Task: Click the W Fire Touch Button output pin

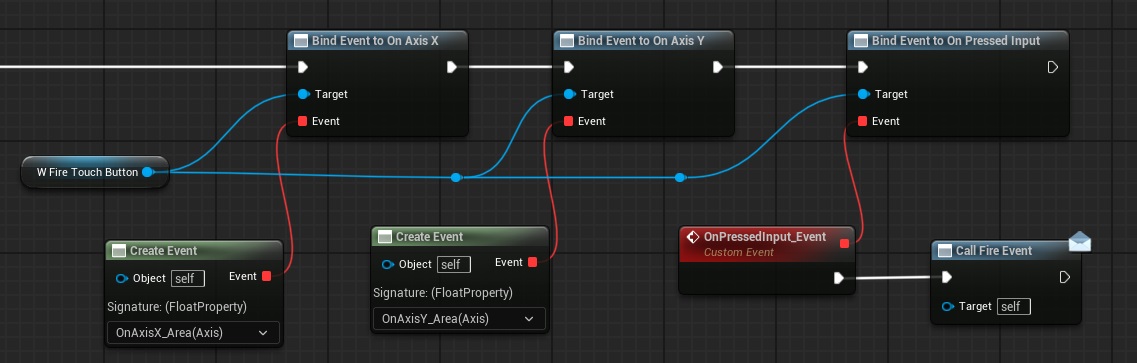Action: pyautogui.click(x=147, y=172)
